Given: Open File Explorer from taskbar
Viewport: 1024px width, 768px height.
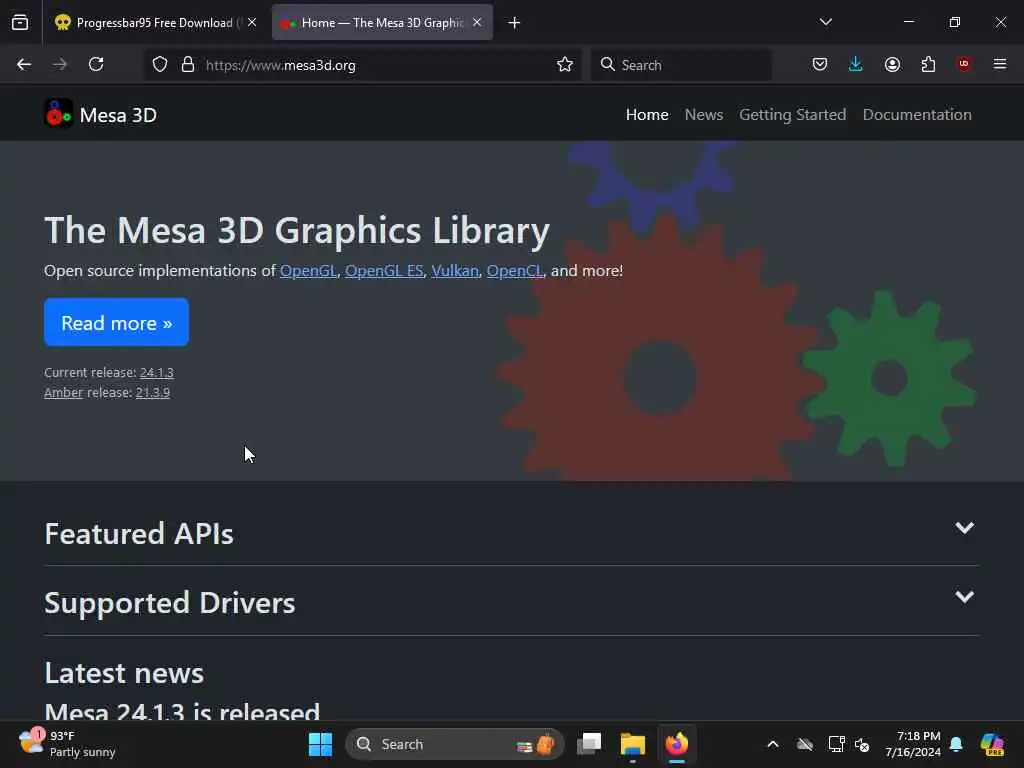Looking at the screenshot, I should [633, 744].
